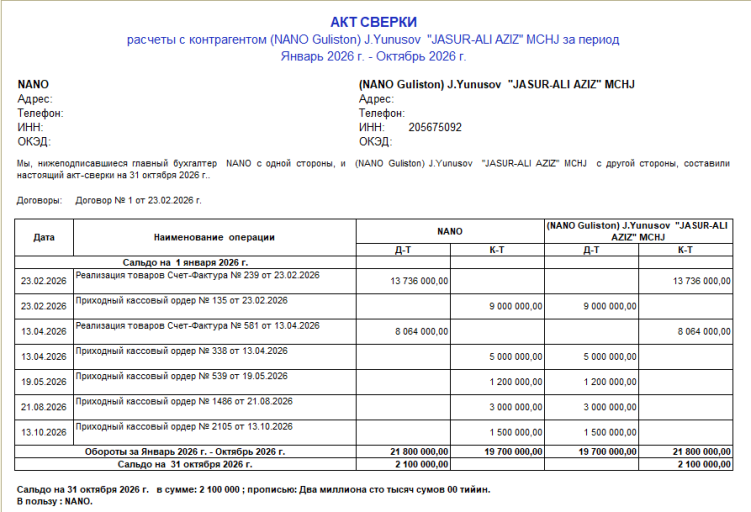751x512 pixels.
Task: Click NANO debit amount 8 064 000,00
Action: point(421,331)
